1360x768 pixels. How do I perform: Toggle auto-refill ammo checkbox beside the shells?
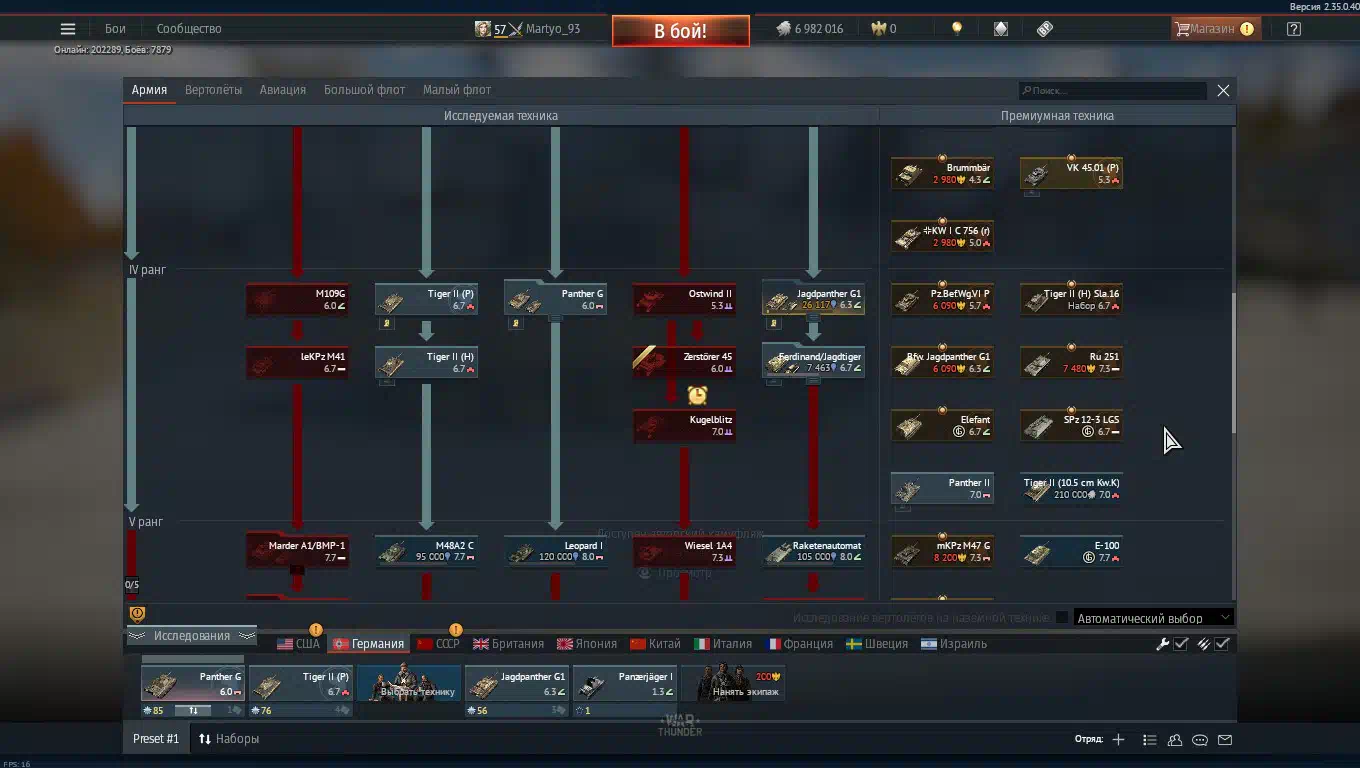(1222, 644)
